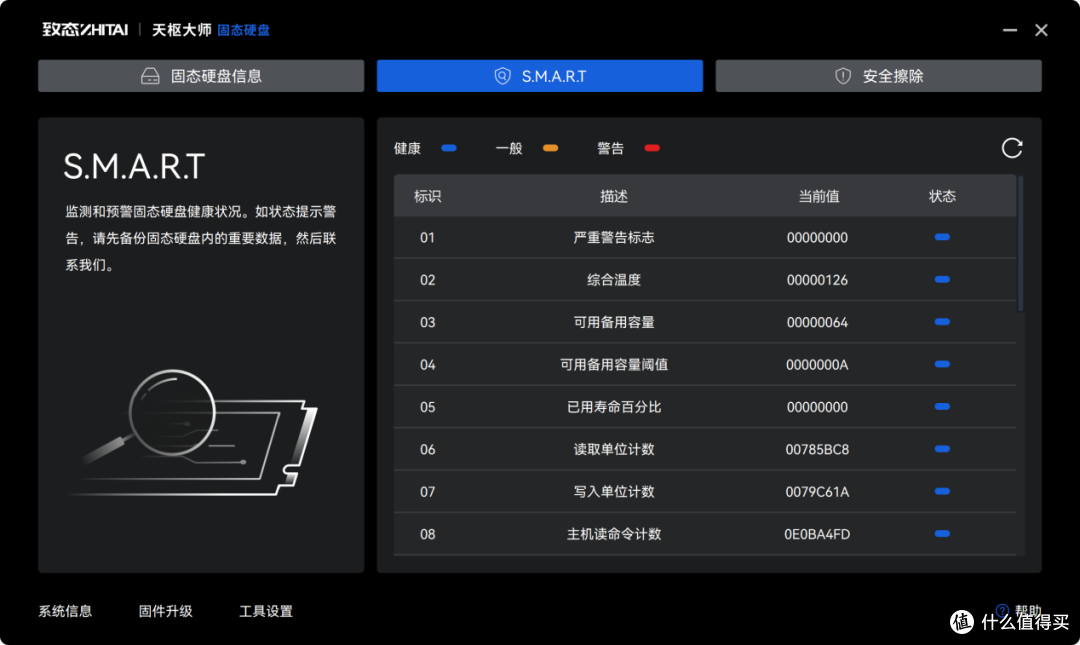Click identifier 08 in the table
This screenshot has width=1080, height=645.
(x=428, y=534)
